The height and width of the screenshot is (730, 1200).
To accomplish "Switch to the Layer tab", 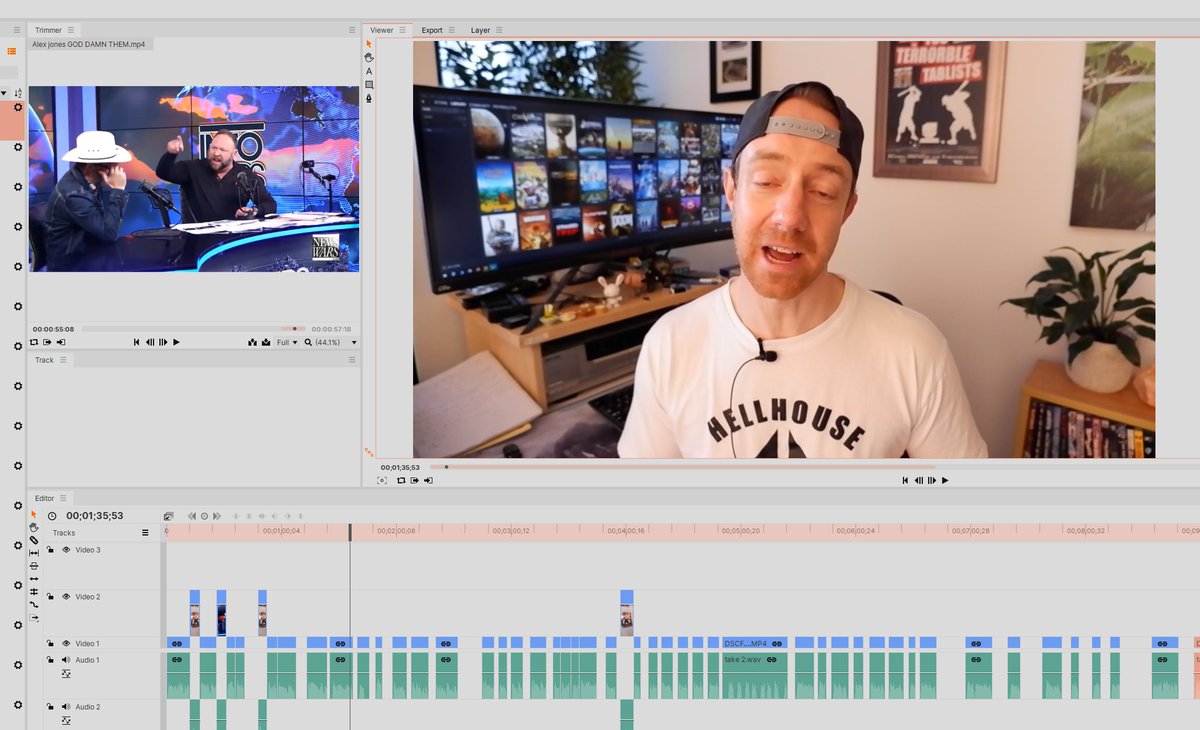I will [x=482, y=30].
